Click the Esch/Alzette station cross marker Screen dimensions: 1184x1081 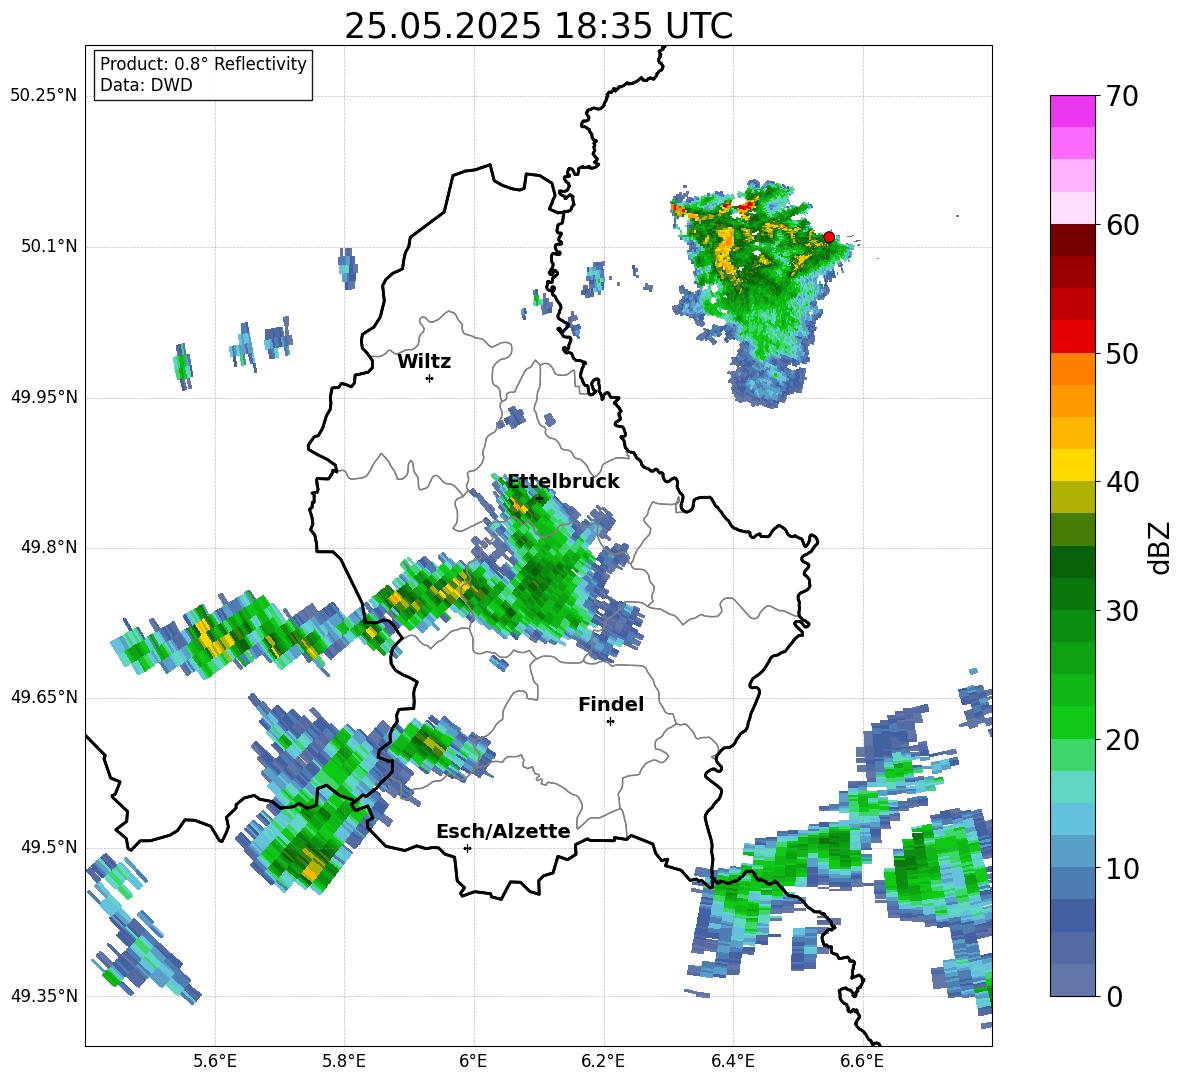[x=467, y=848]
